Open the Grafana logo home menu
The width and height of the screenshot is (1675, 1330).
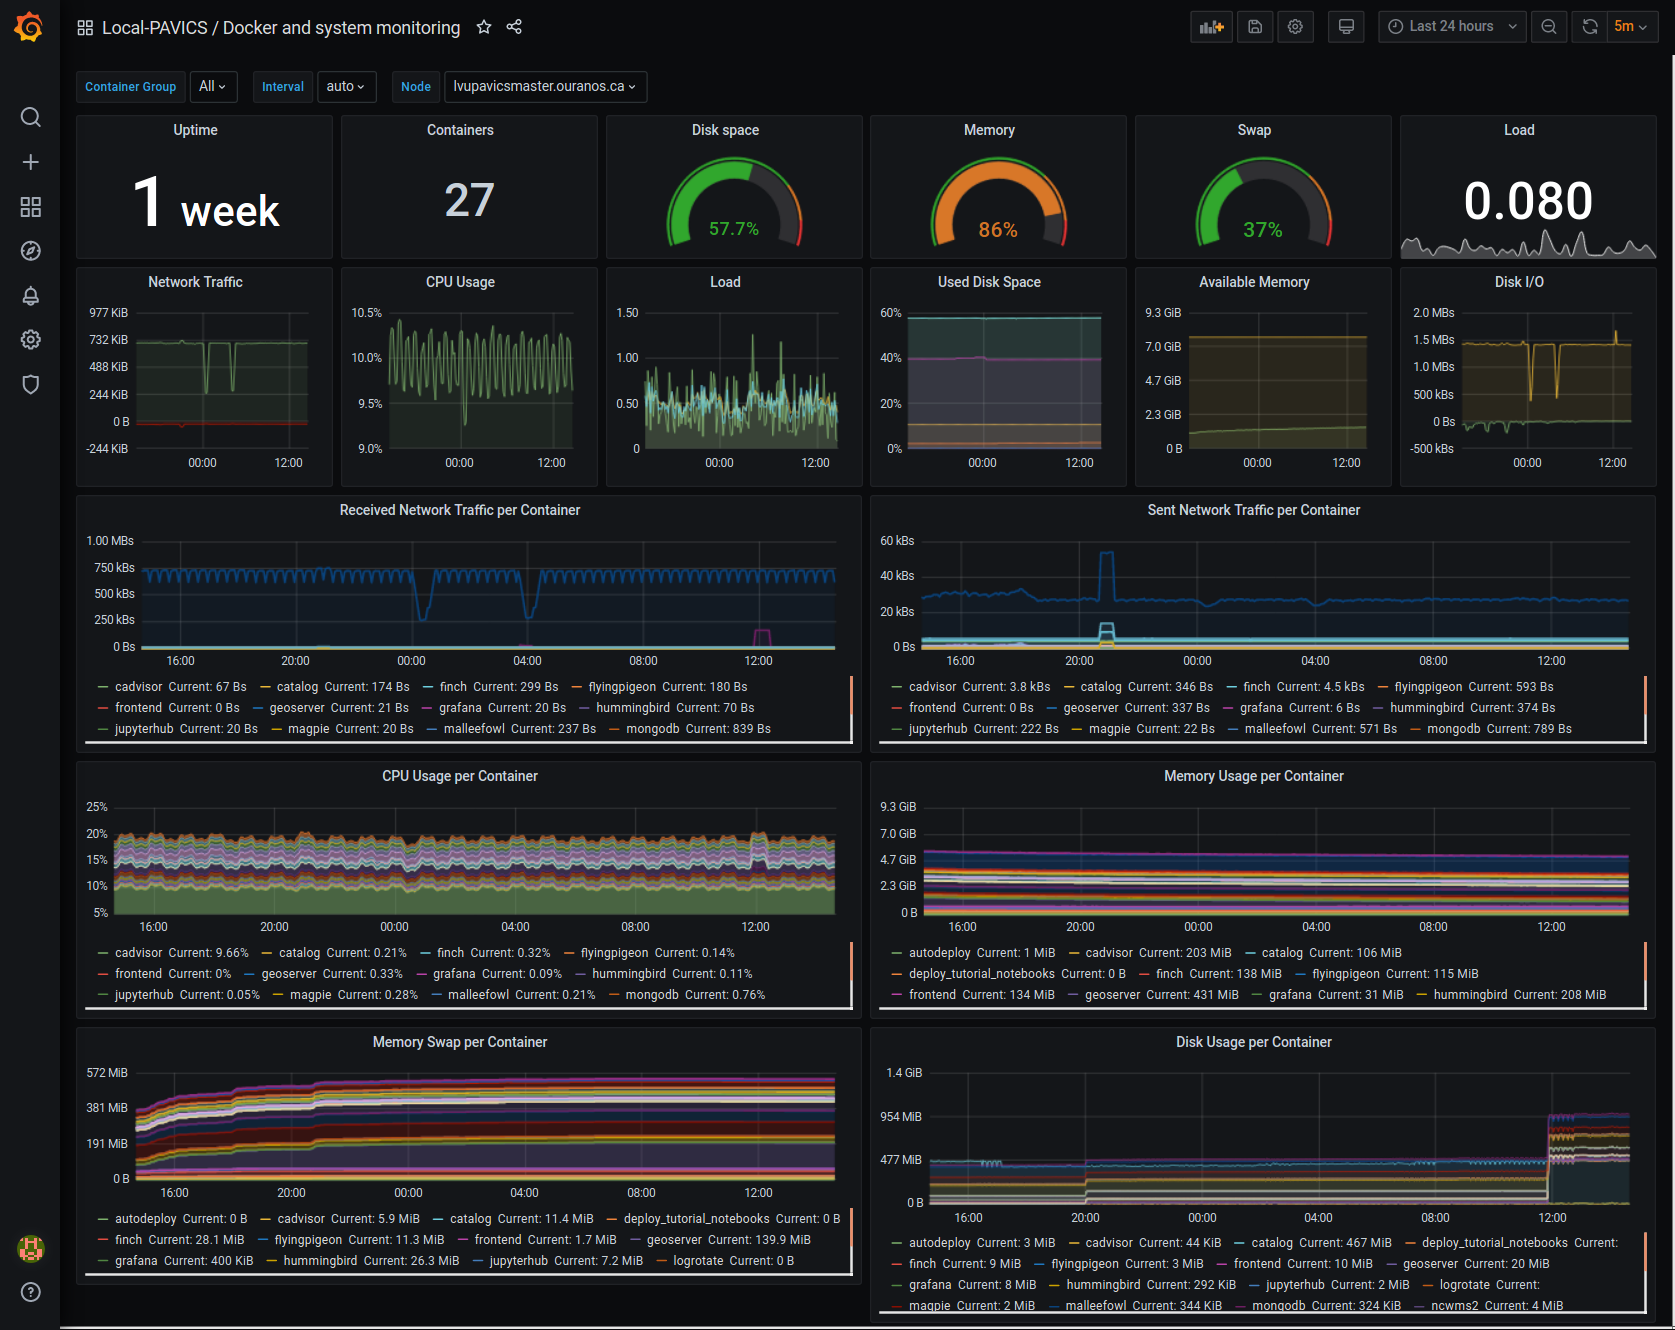pyautogui.click(x=29, y=27)
